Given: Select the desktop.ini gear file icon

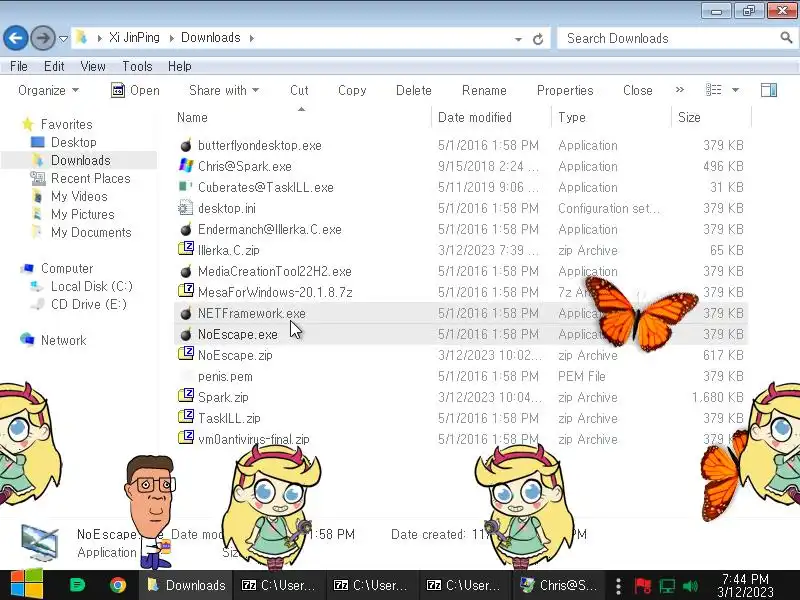Looking at the screenshot, I should [x=185, y=208].
